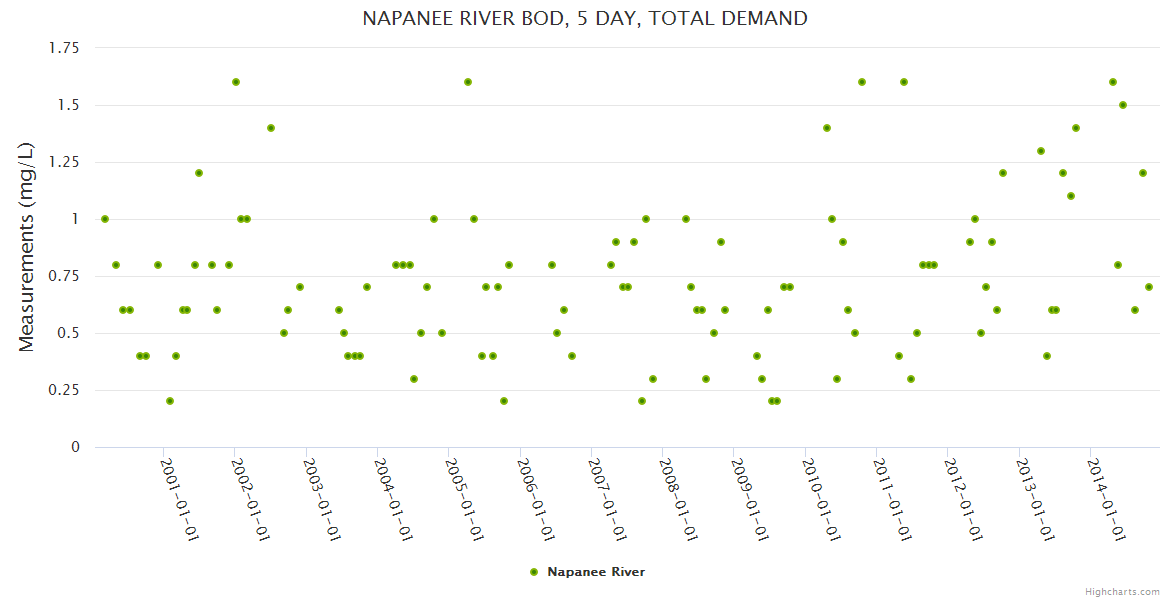The height and width of the screenshot is (600, 1170).
Task: Click the 0.25 y-axis tick label
Action: pos(64,390)
